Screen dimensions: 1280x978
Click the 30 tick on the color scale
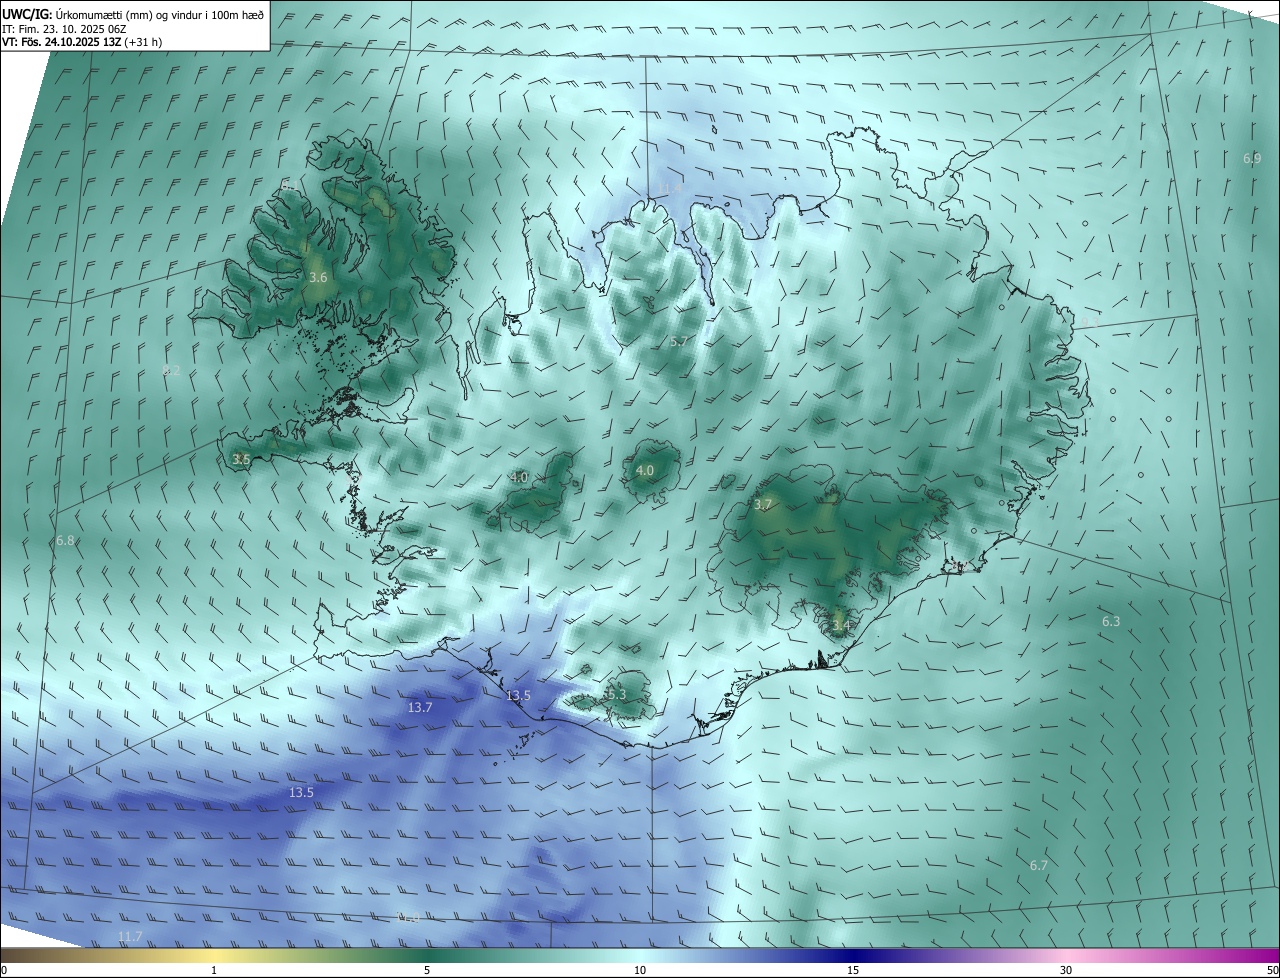1066,970
